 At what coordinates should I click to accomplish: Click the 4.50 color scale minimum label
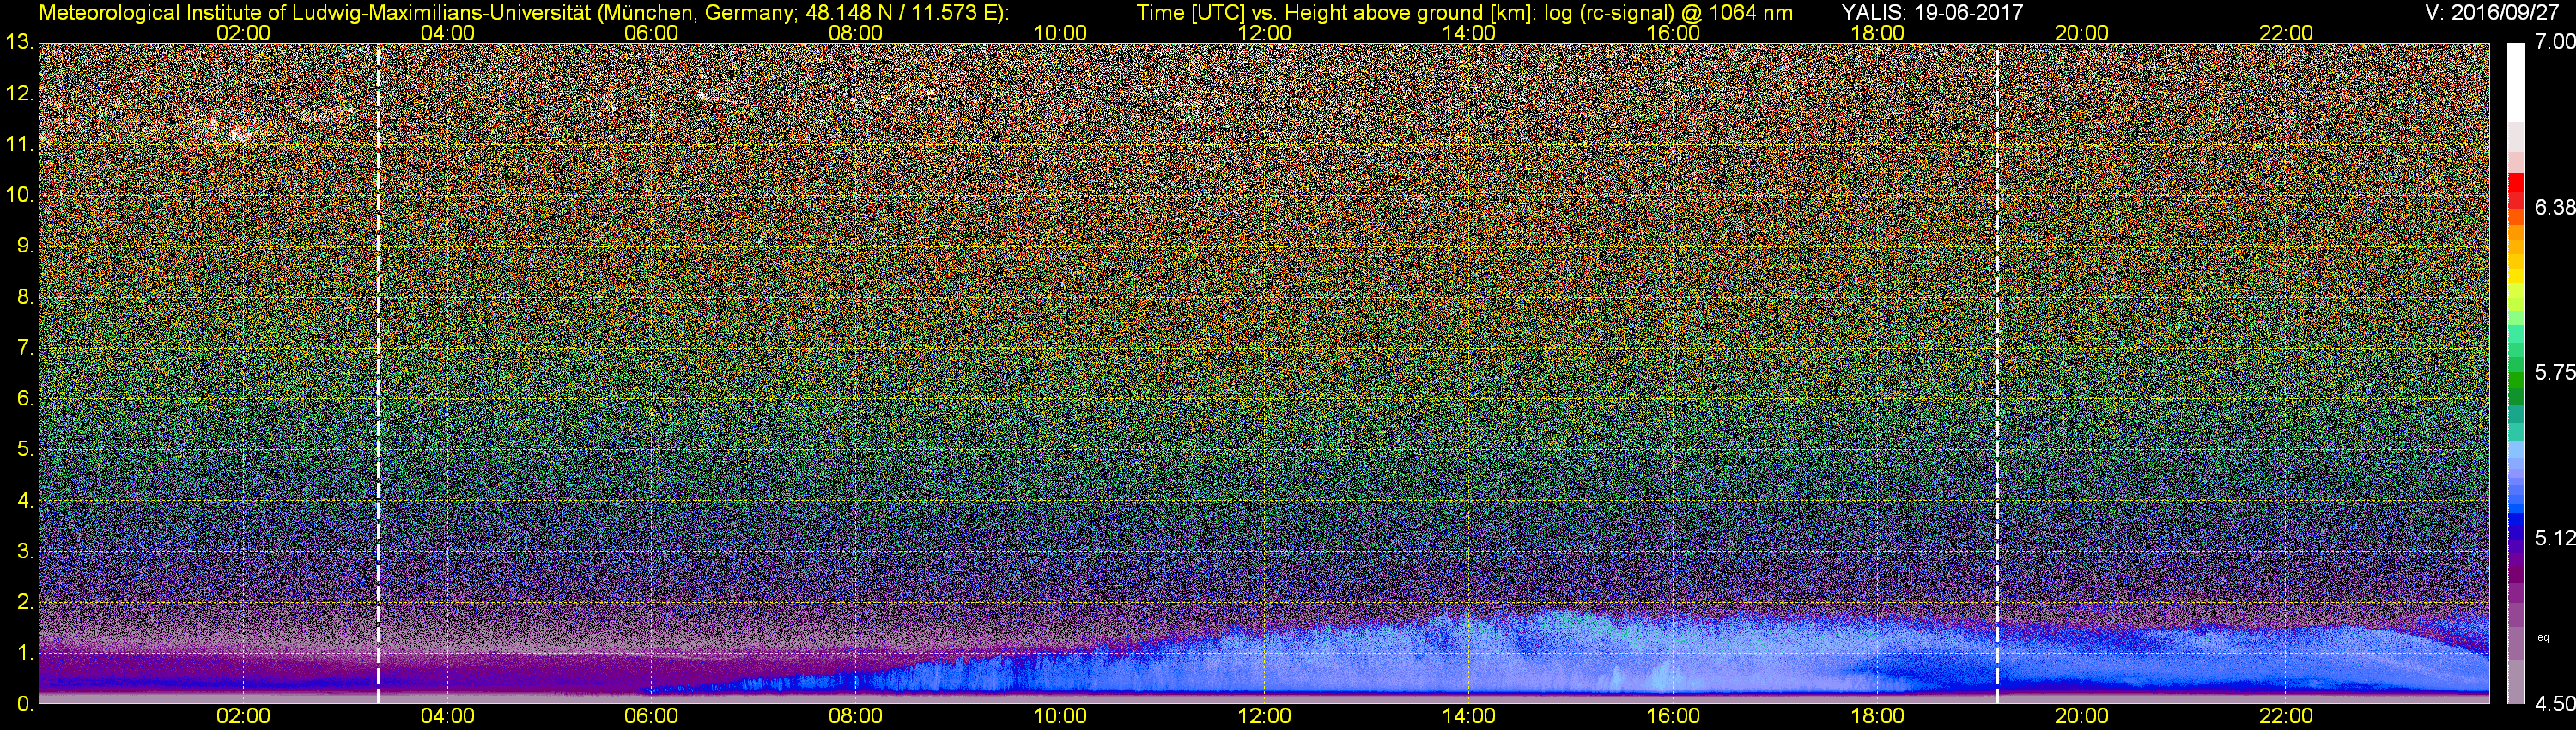2555,705
